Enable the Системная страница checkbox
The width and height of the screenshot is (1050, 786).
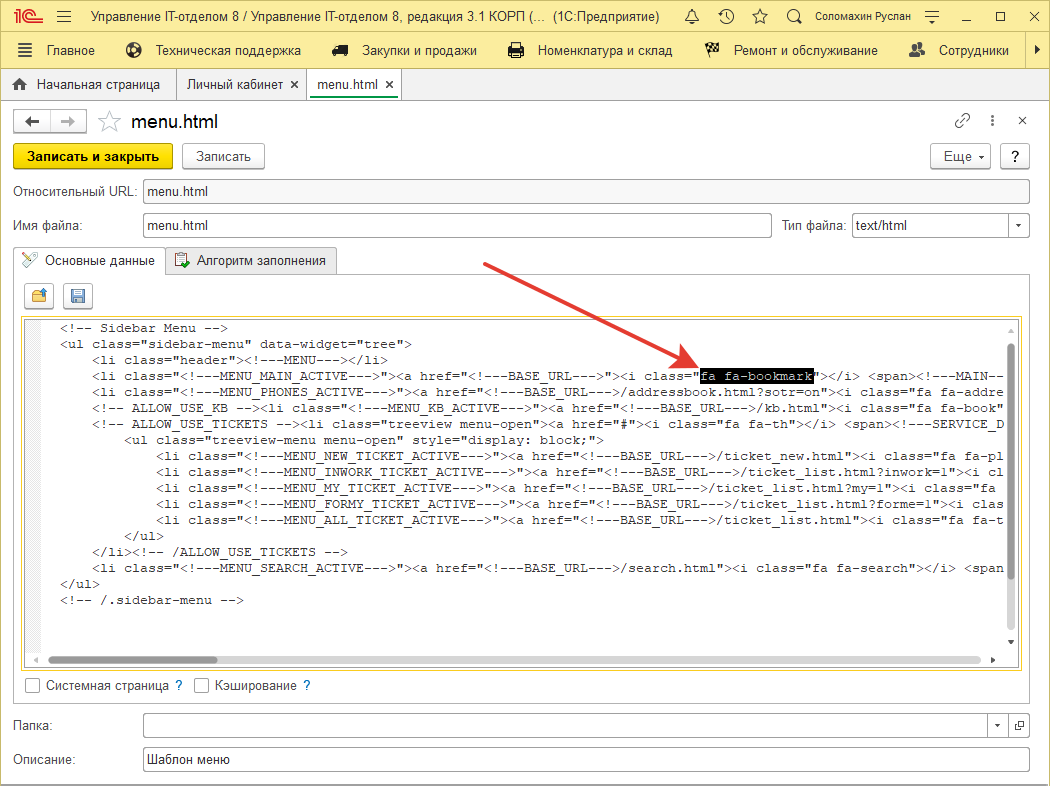[x=33, y=686]
